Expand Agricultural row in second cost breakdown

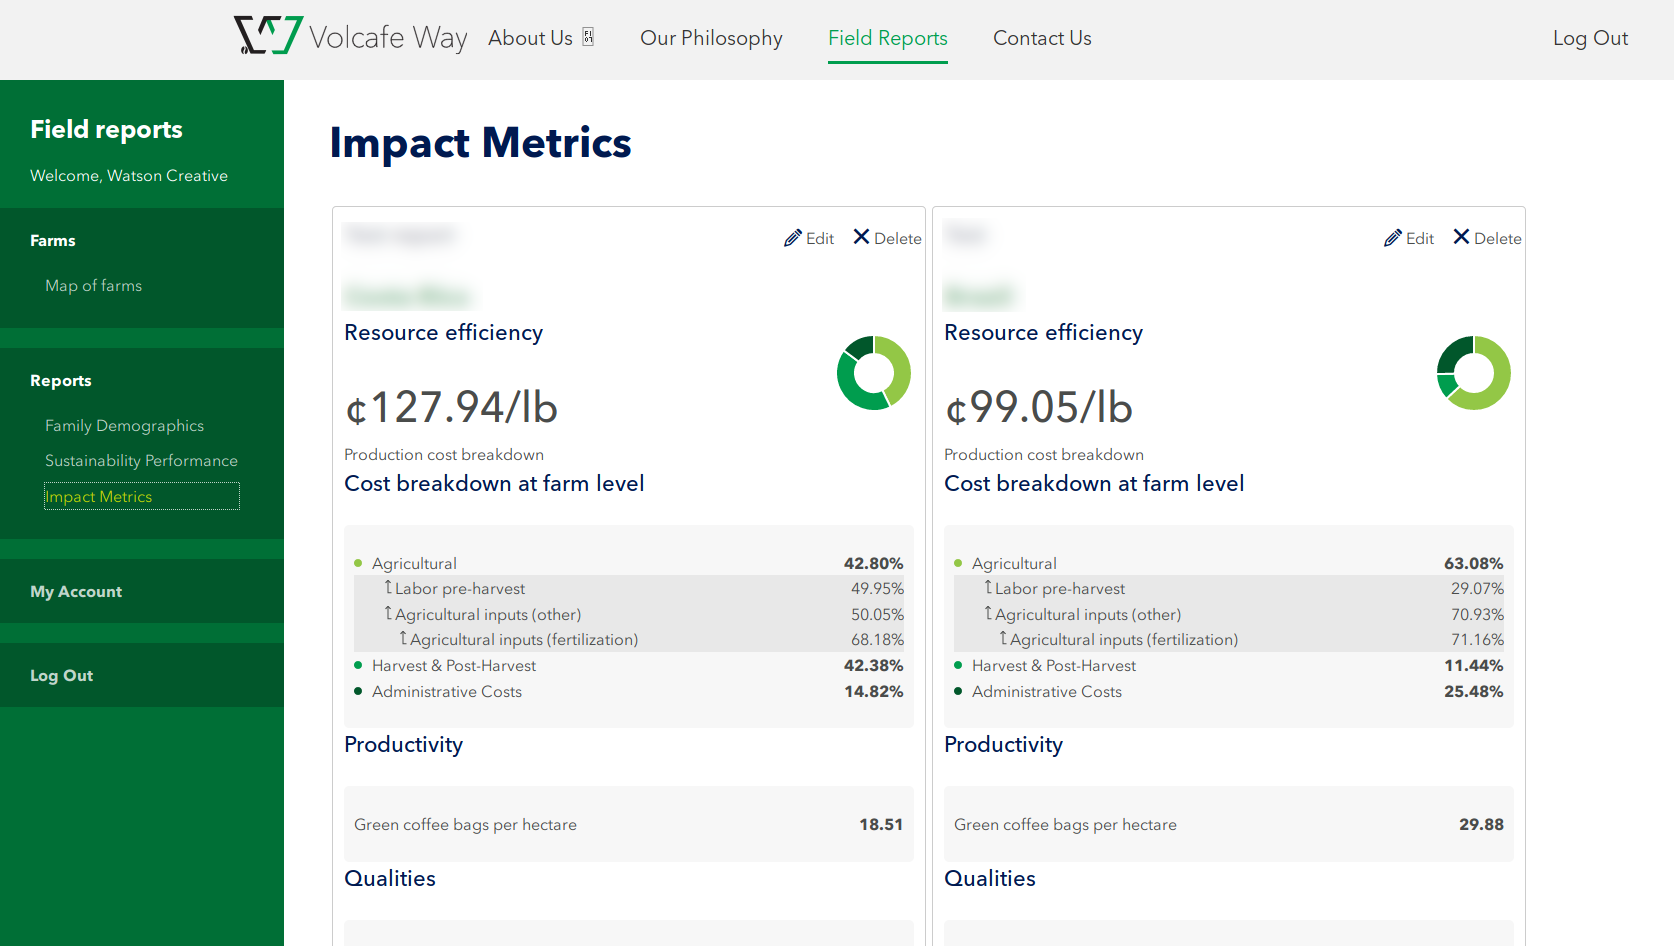pos(1014,564)
